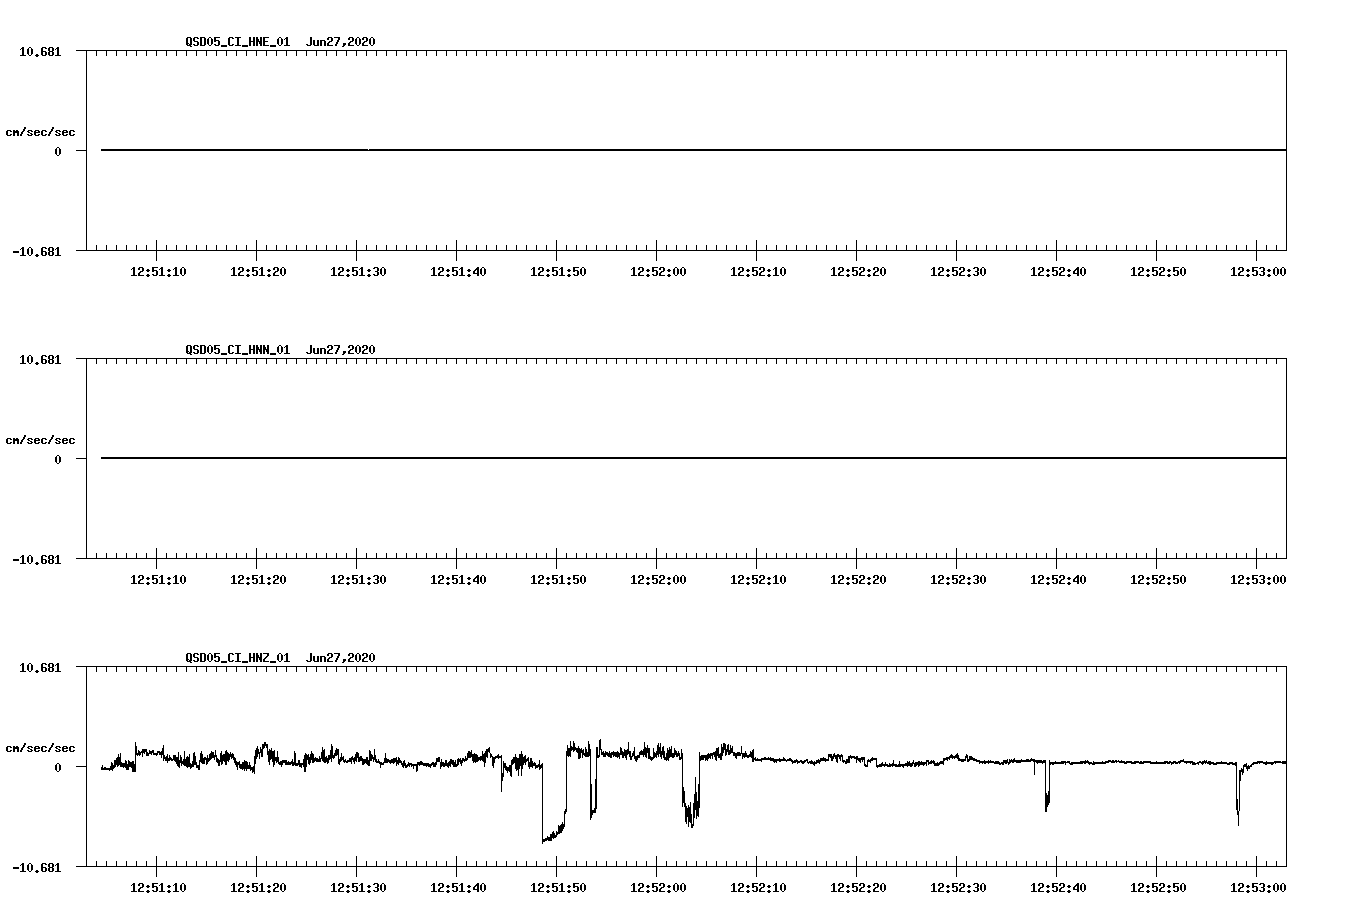Click the 12:52:10 time label under HNN chart
The width and height of the screenshot is (1358, 924).
(758, 580)
